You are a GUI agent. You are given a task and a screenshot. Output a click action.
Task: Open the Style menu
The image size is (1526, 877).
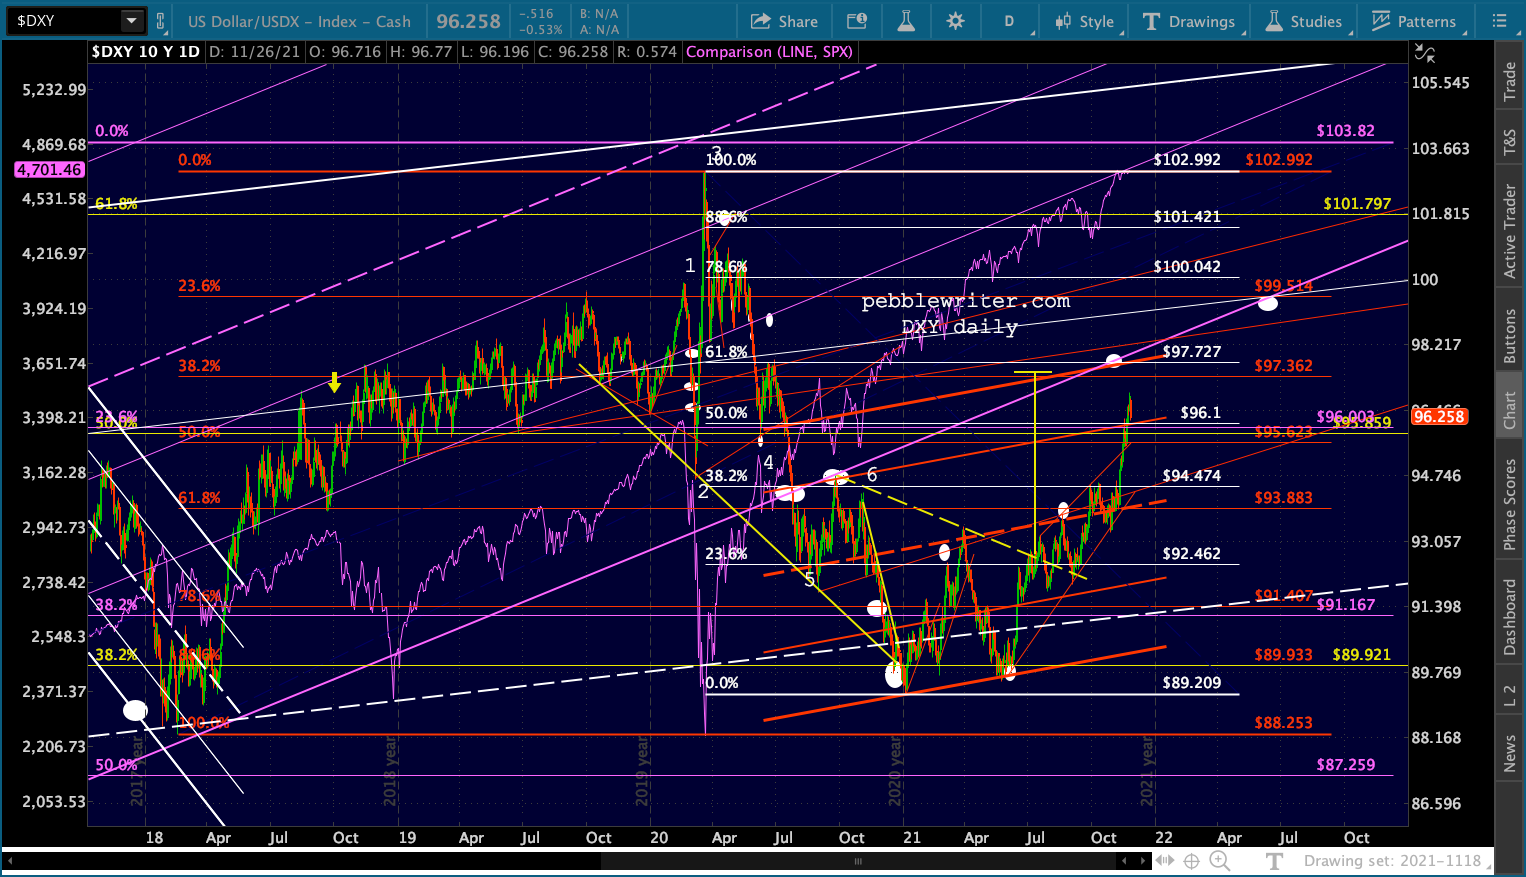pos(1085,21)
